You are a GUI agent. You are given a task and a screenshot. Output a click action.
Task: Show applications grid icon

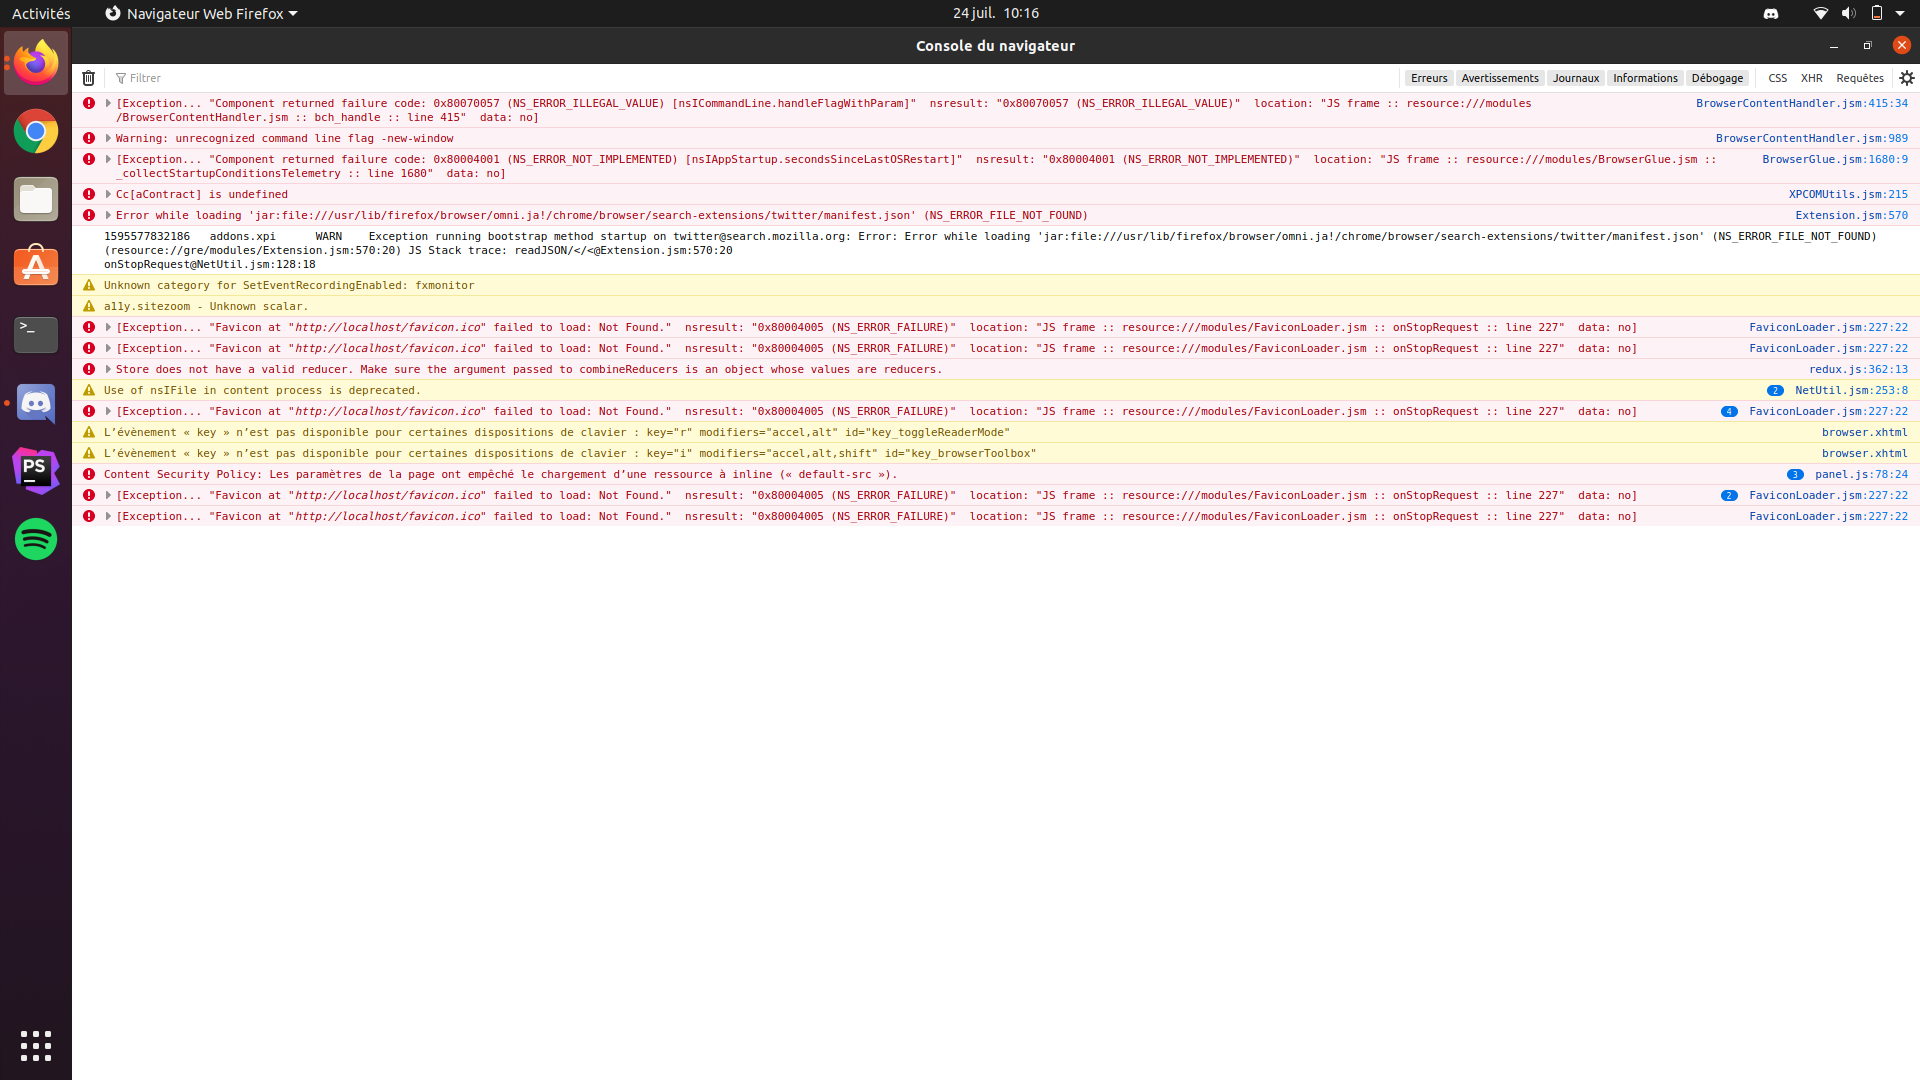[x=36, y=1045]
